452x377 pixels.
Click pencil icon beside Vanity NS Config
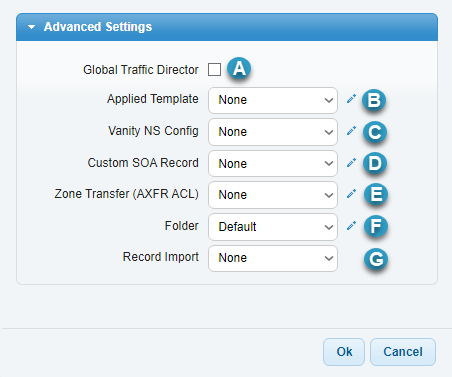coord(351,131)
